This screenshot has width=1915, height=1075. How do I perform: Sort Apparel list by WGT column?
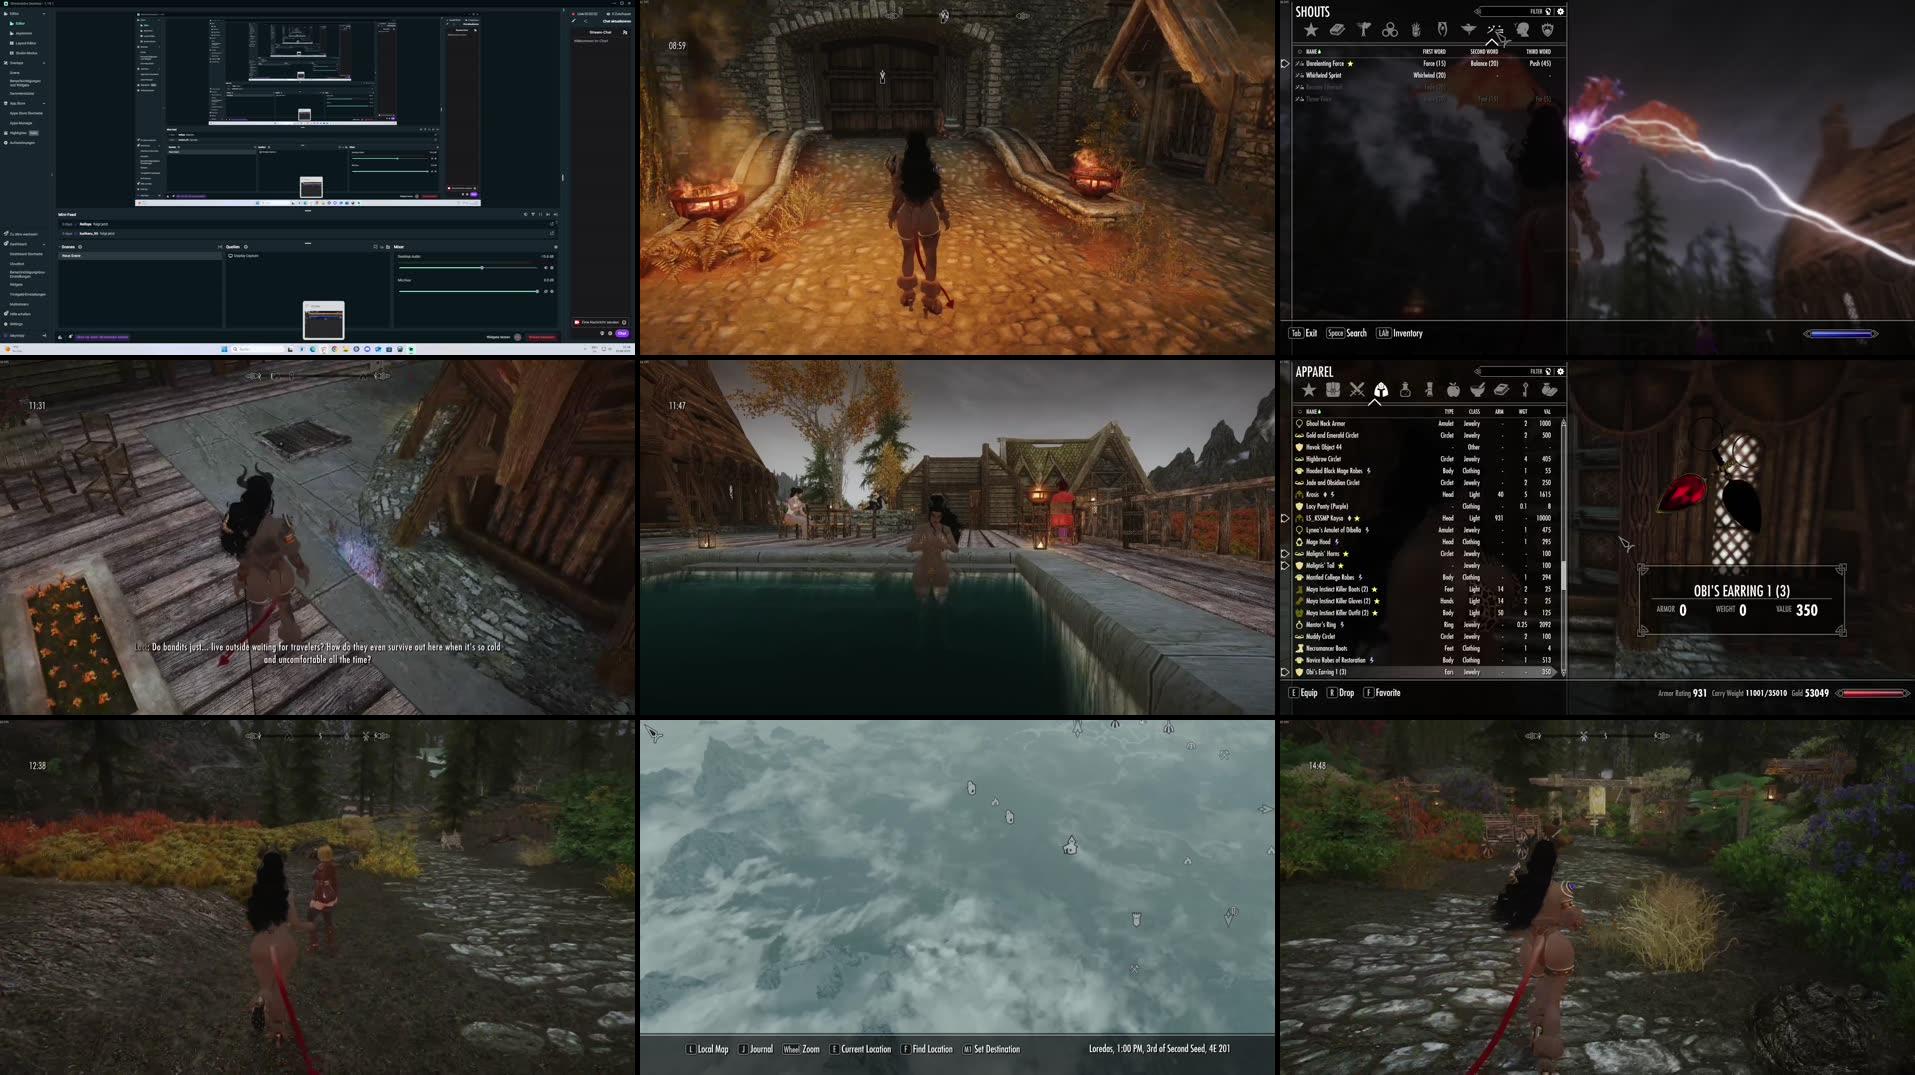point(1523,411)
